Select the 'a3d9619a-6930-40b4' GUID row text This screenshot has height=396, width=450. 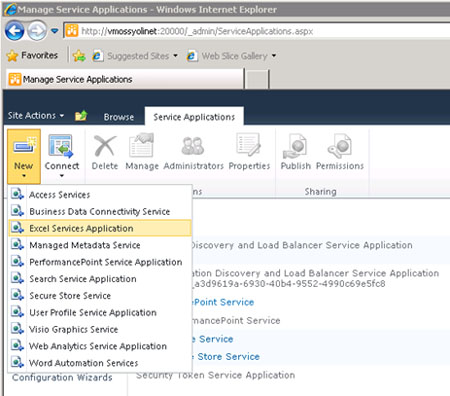coord(289,284)
